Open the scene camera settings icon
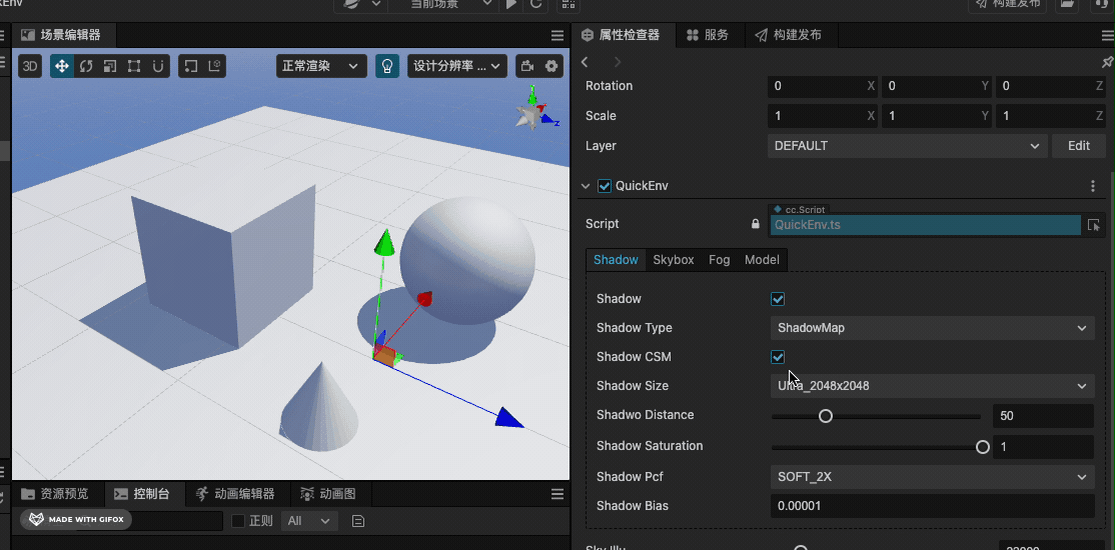 tap(528, 66)
